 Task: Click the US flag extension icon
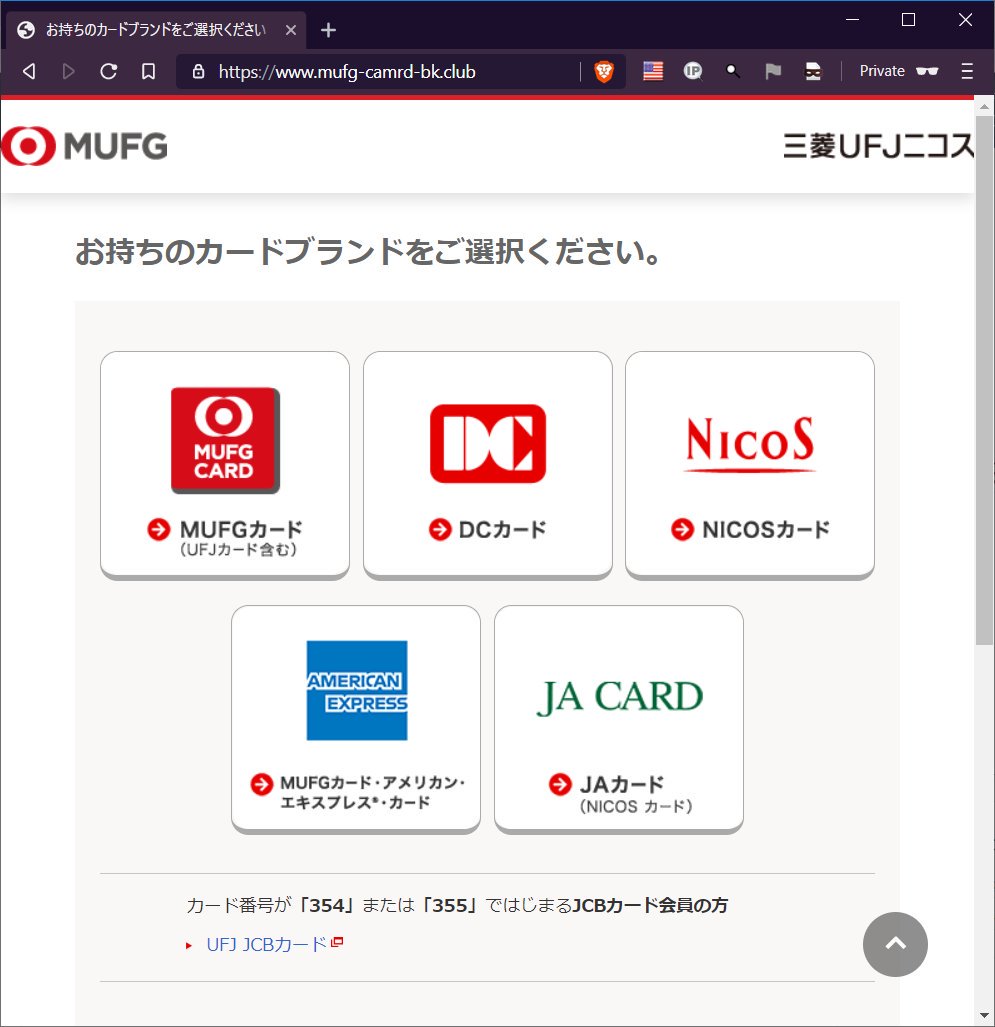653,71
